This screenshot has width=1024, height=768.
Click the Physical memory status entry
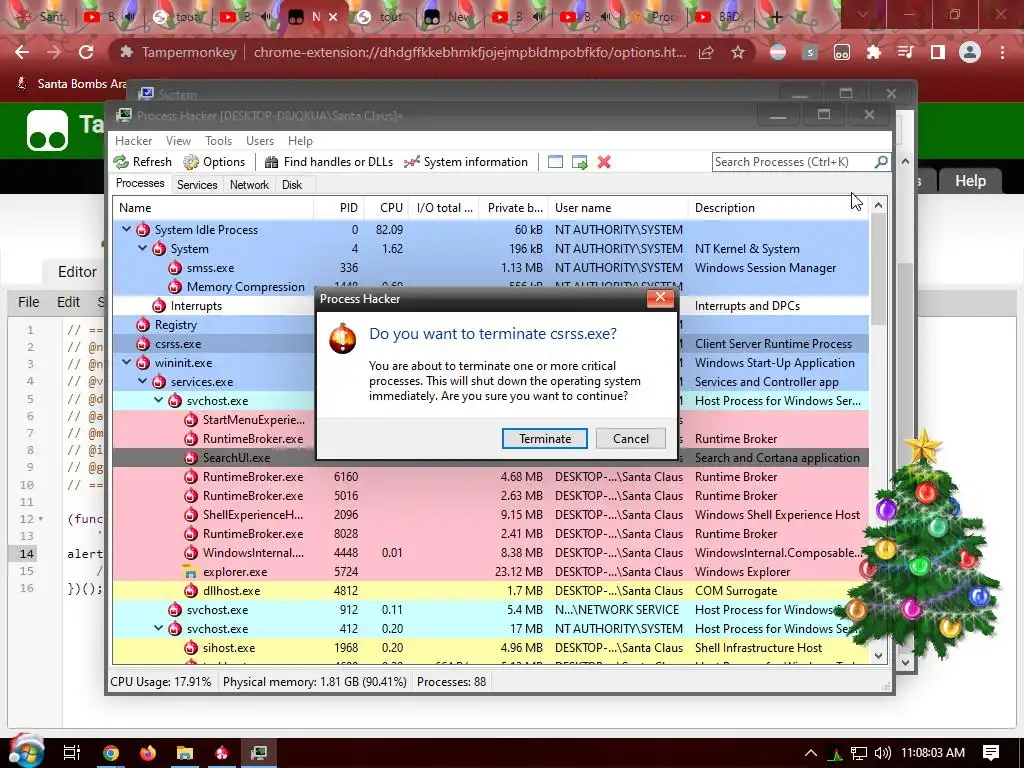(x=315, y=682)
